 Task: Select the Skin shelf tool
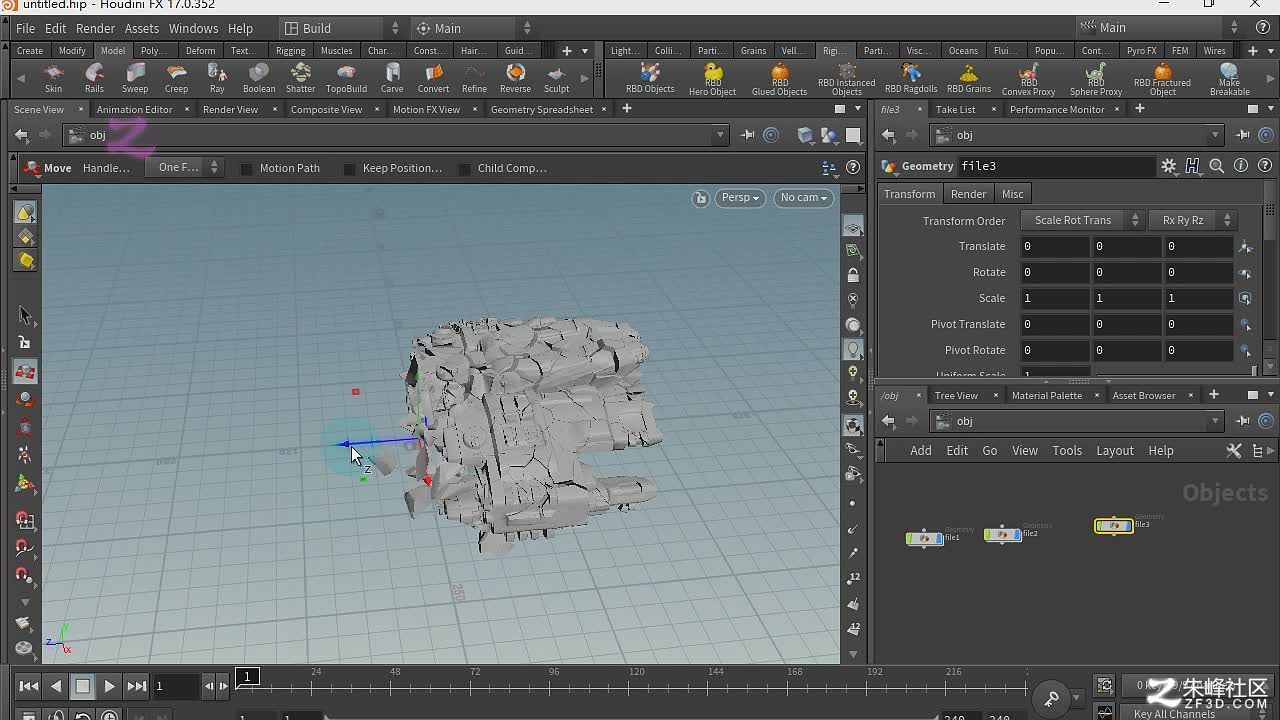point(53,78)
